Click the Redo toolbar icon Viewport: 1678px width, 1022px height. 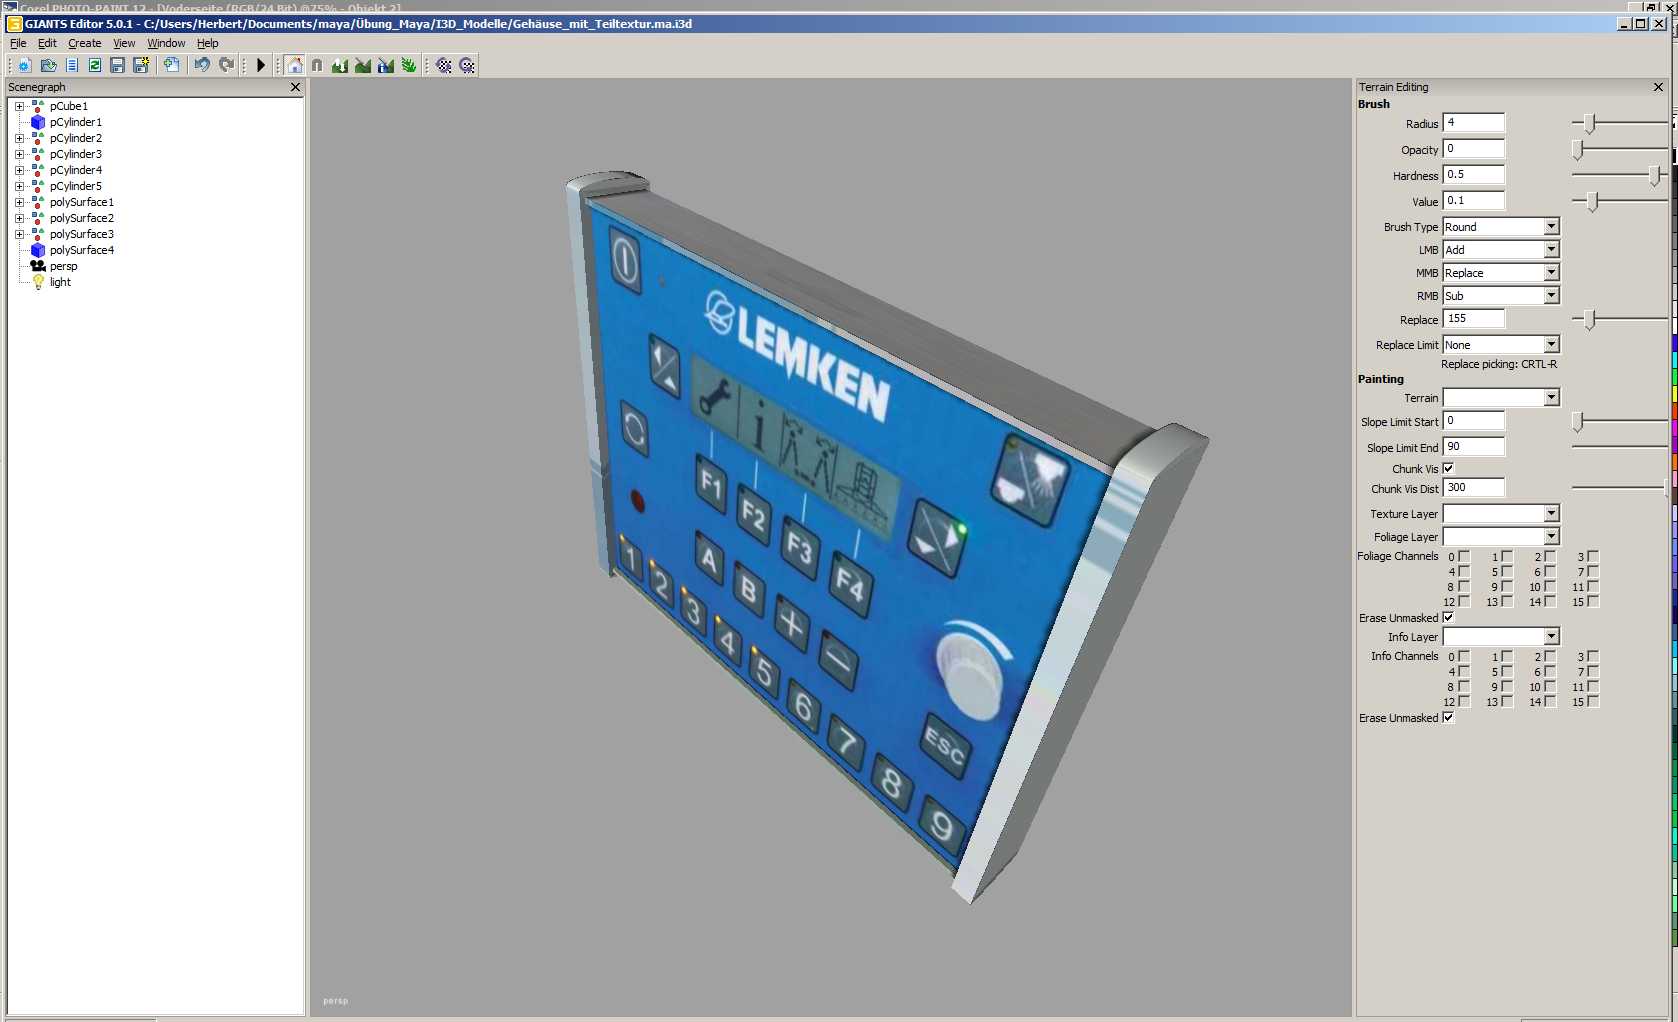coord(227,65)
